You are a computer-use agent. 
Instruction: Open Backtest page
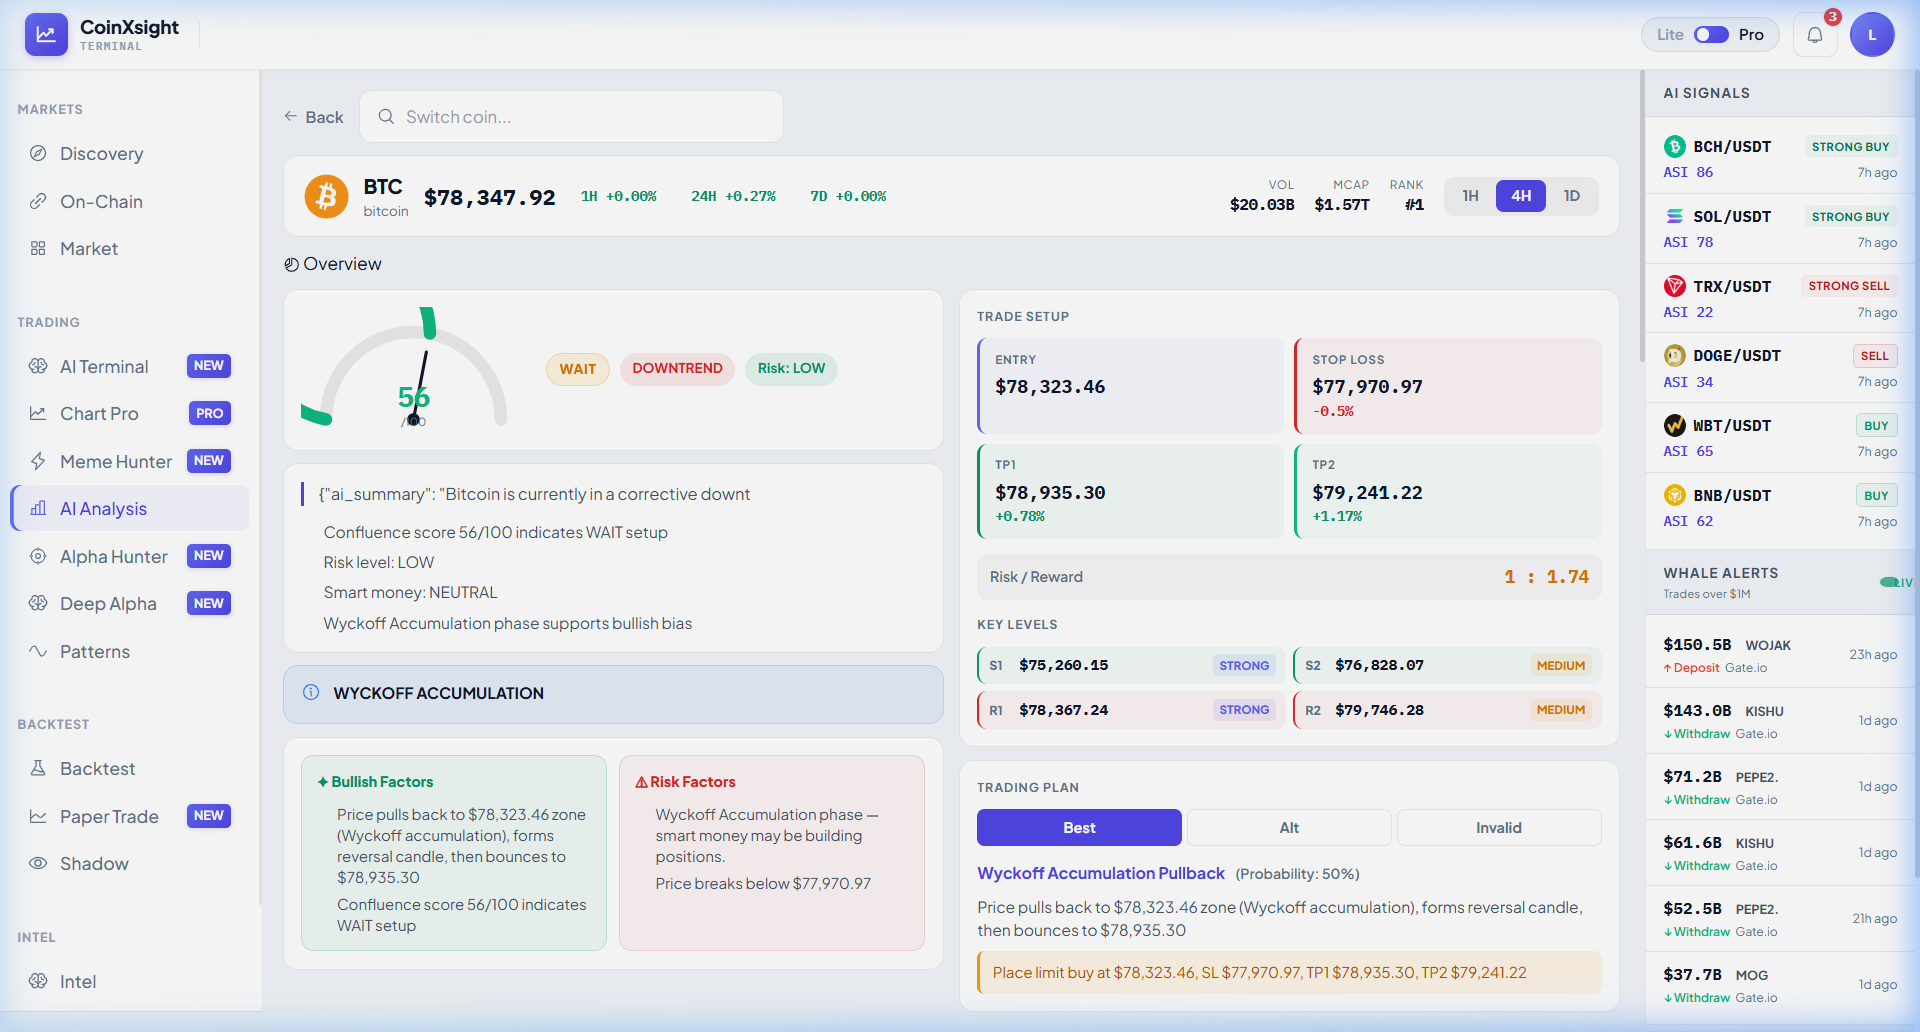(130, 769)
